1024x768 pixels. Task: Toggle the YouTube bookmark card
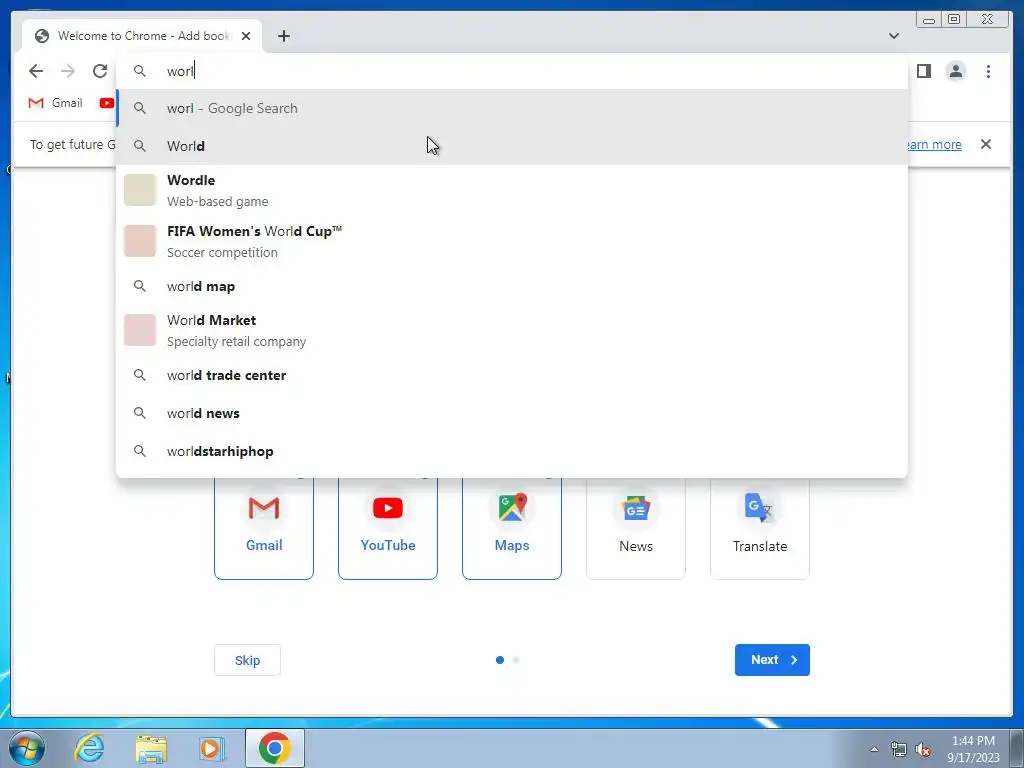pyautogui.click(x=388, y=528)
